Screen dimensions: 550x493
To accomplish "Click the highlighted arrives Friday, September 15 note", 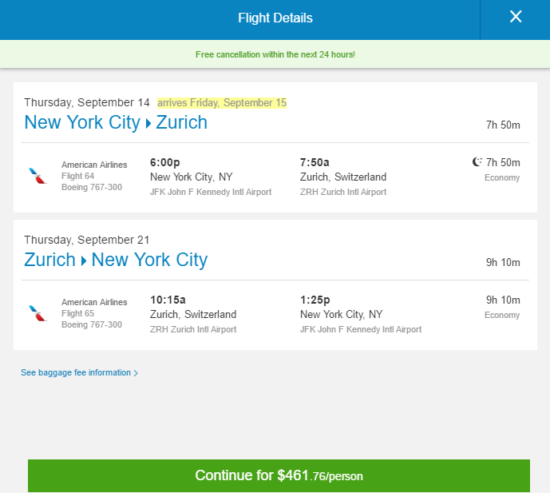I will [222, 102].
